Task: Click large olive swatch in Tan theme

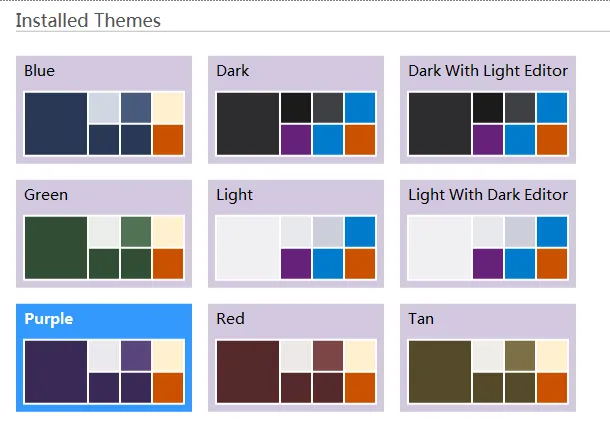Action: [x=439, y=372]
